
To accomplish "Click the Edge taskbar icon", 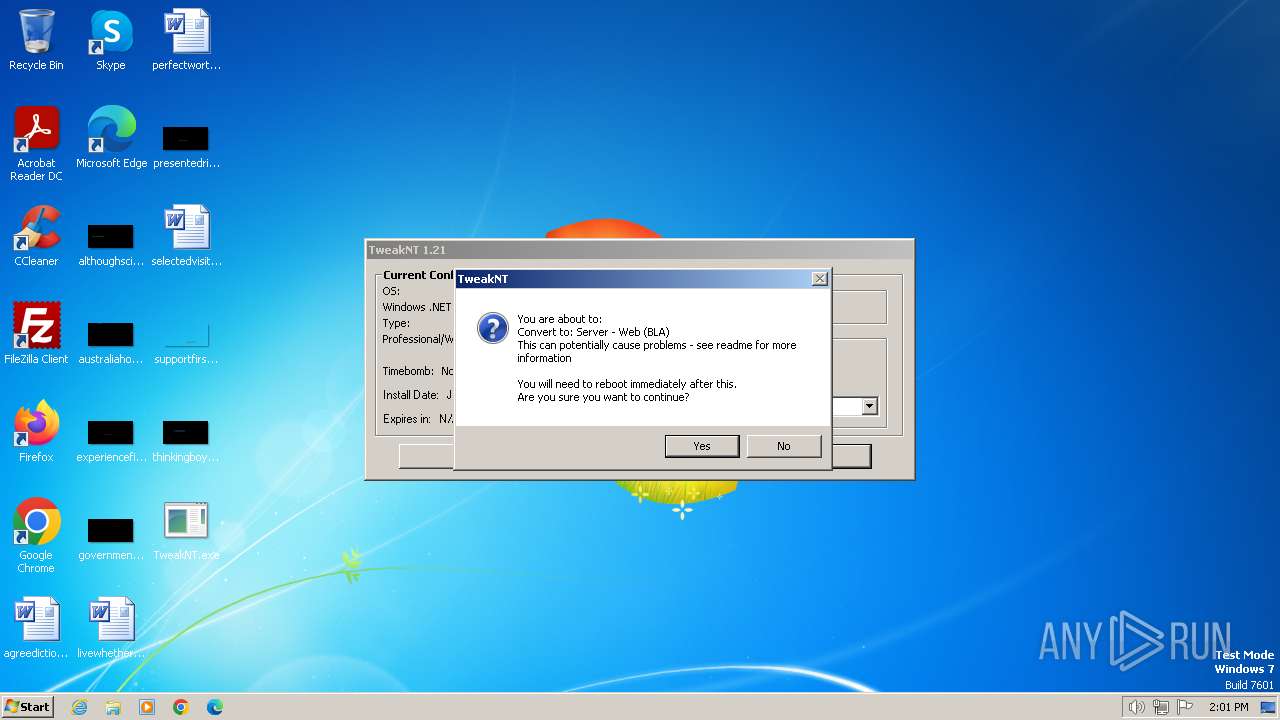I will pos(215,707).
